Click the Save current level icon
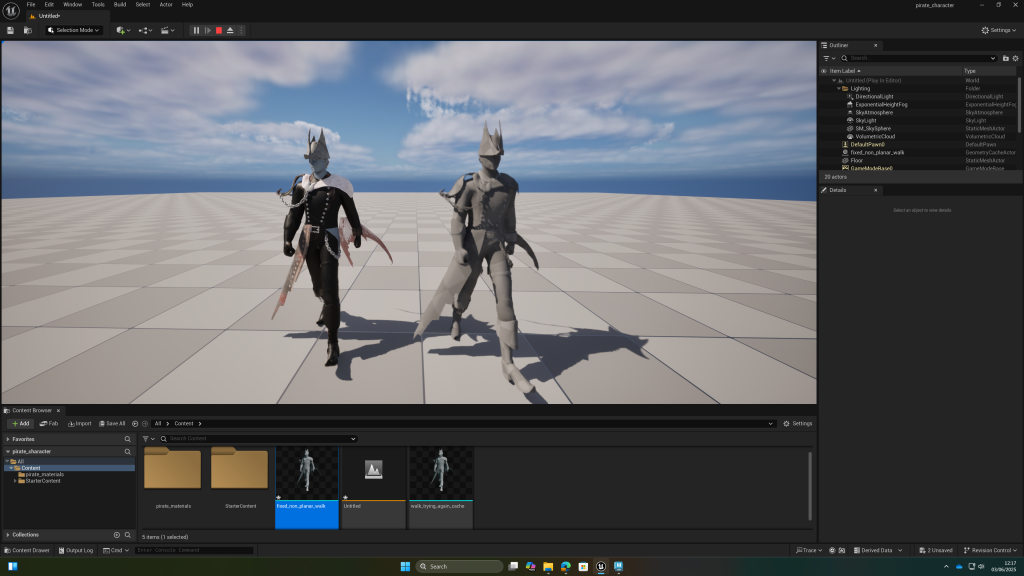The height and width of the screenshot is (576, 1024). [x=10, y=30]
